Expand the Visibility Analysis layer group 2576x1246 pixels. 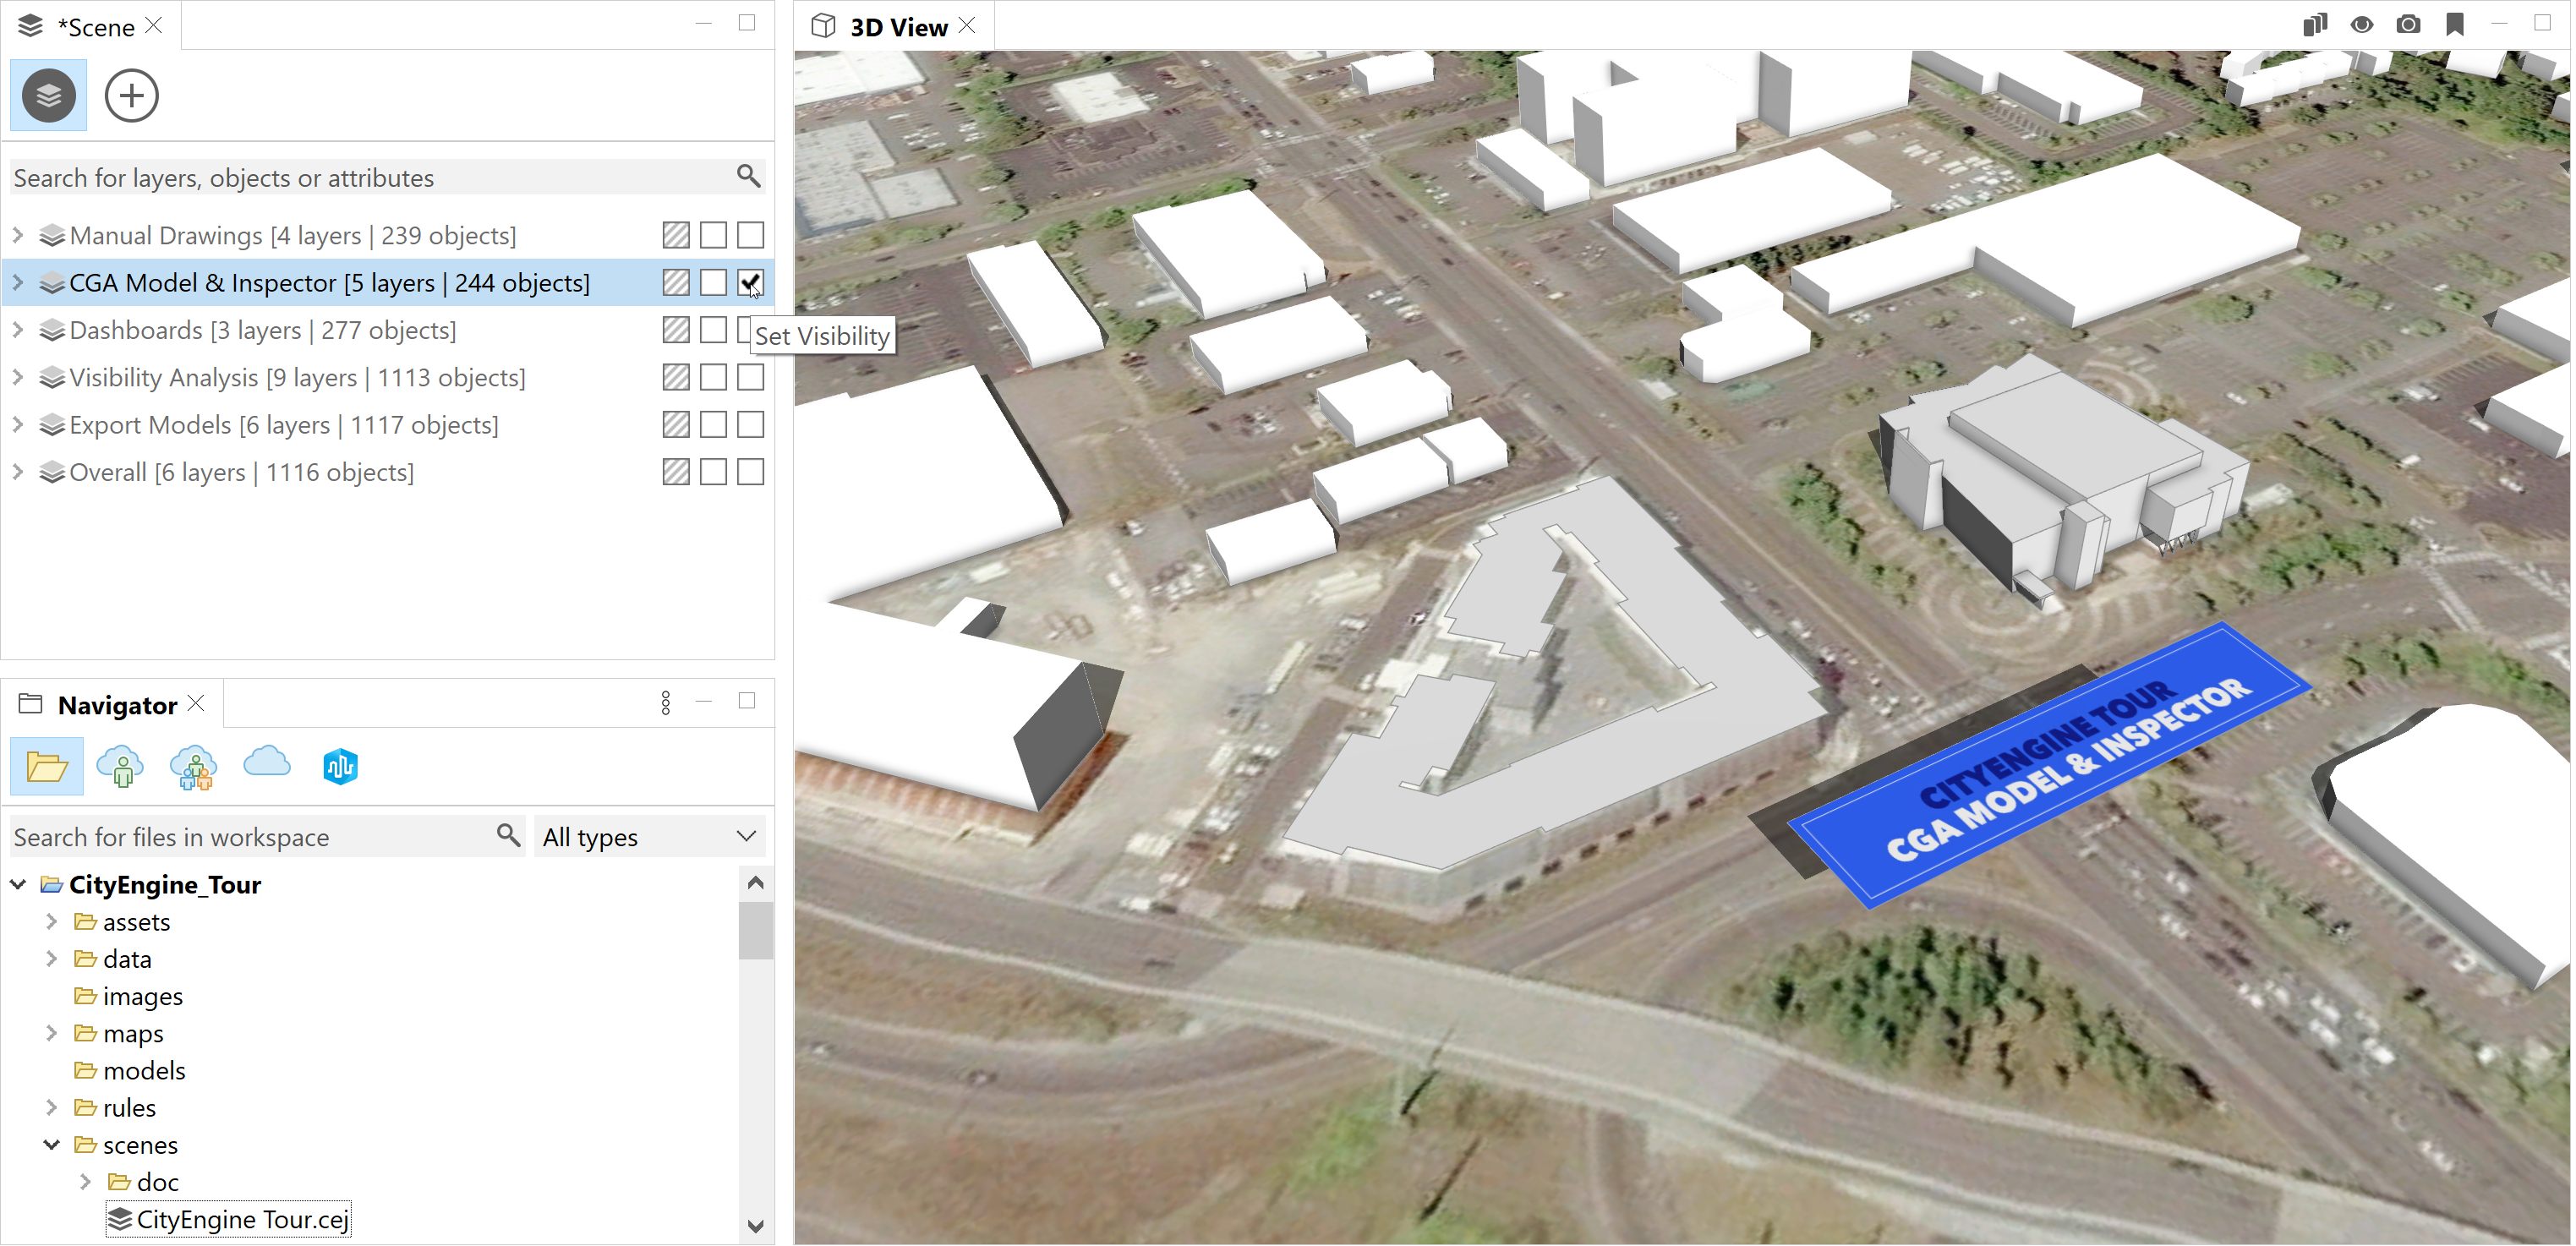pyautogui.click(x=16, y=378)
